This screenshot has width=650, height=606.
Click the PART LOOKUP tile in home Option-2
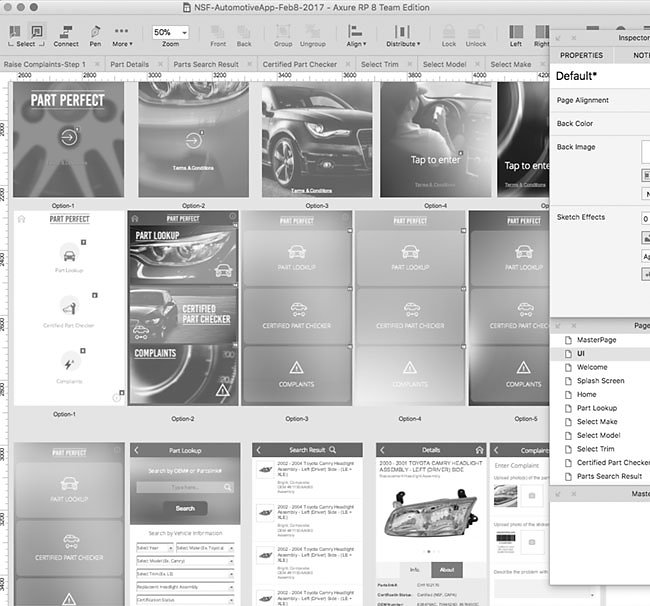coord(183,254)
